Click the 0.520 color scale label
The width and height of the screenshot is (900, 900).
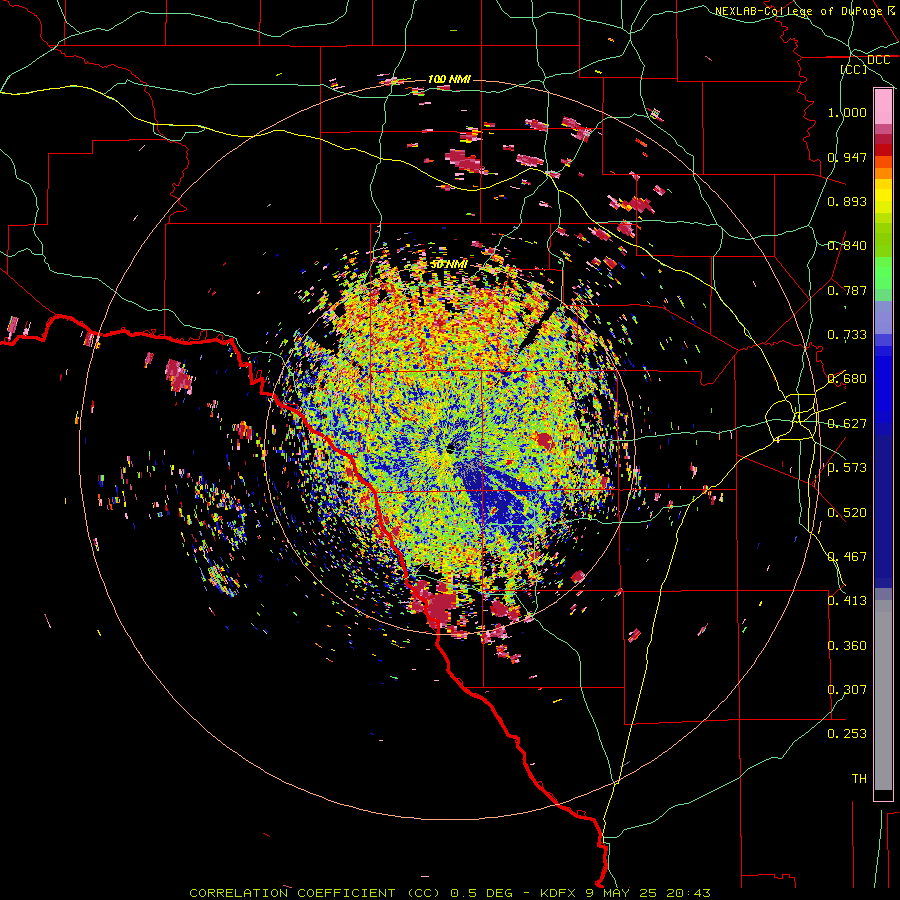coord(847,513)
